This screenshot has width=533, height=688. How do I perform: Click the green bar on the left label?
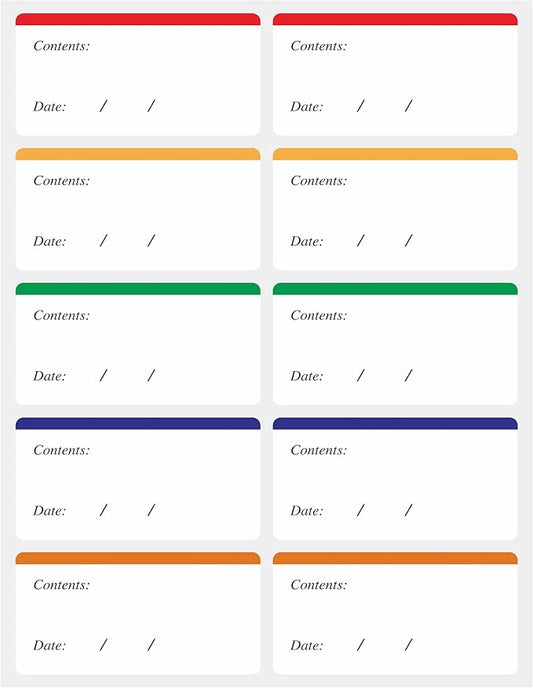point(138,289)
